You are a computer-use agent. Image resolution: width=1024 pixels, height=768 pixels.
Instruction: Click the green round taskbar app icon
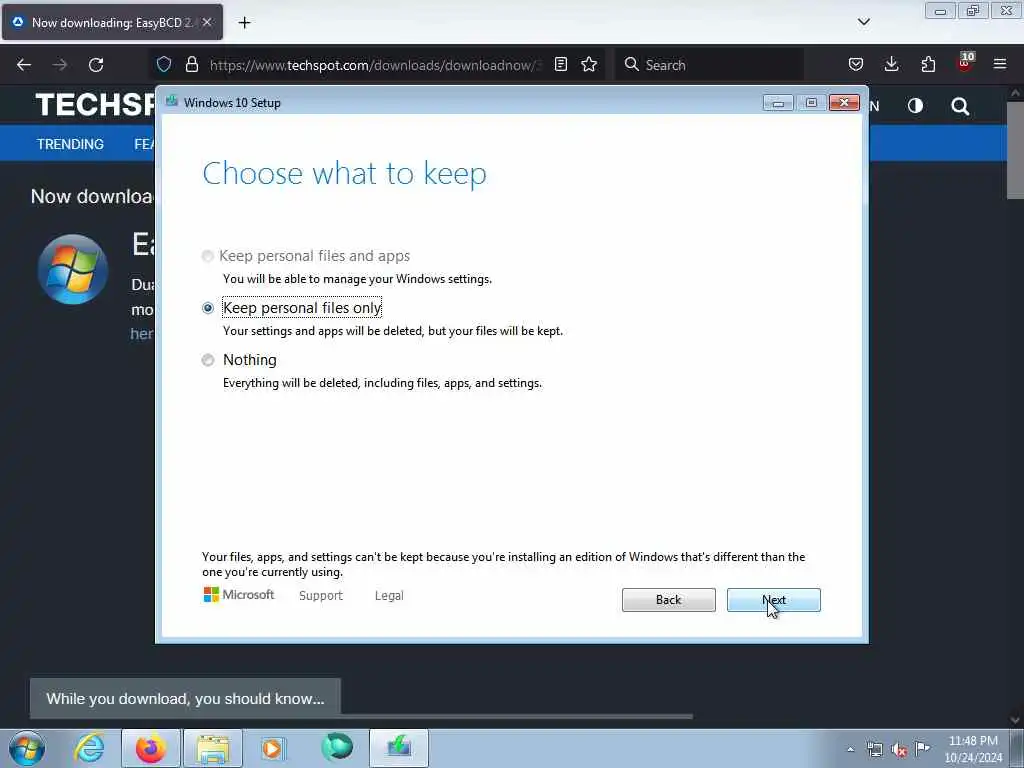(x=337, y=747)
